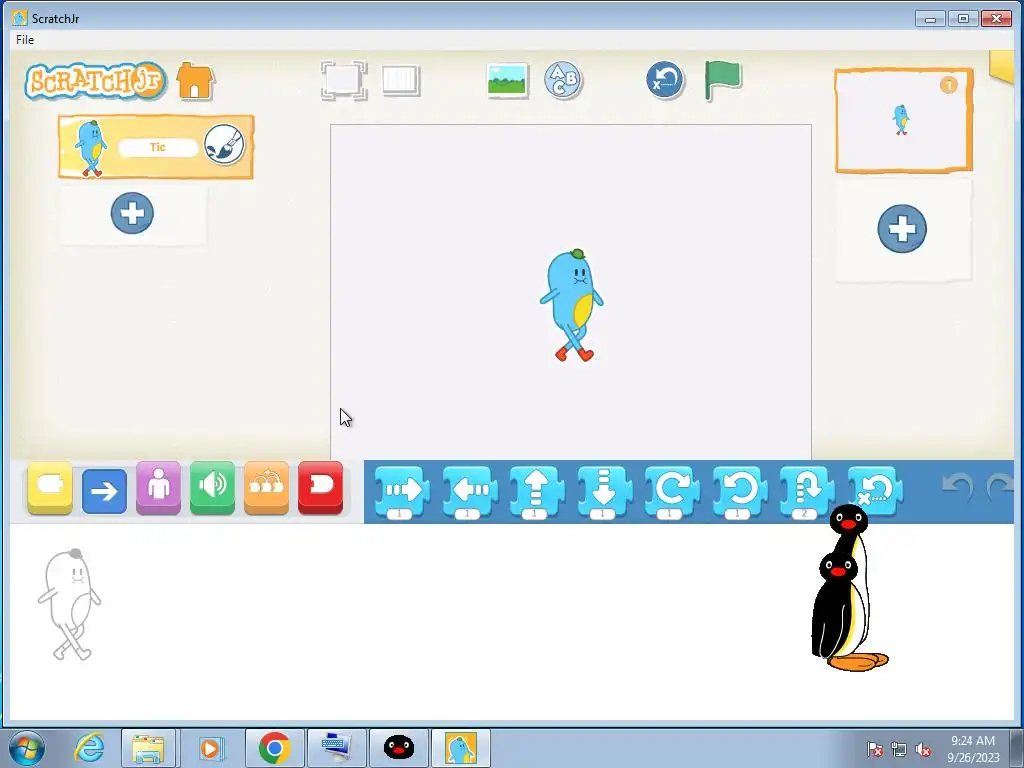Select the Tic character card in the list

point(156,147)
